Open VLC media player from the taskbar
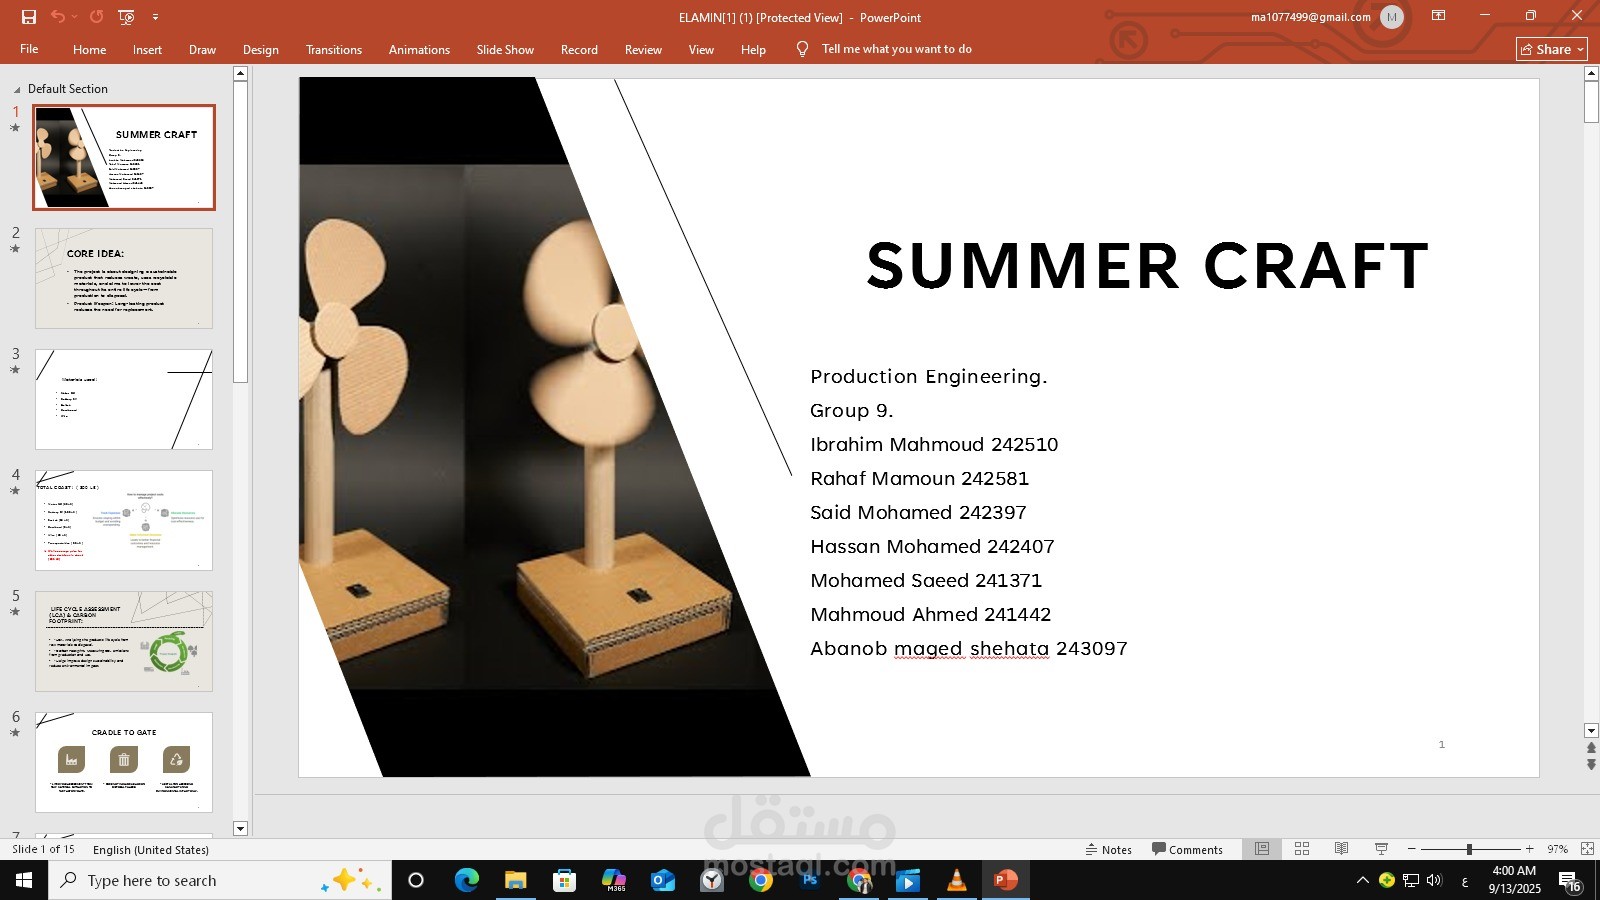Screen dimensions: 1600x900 (957, 880)
